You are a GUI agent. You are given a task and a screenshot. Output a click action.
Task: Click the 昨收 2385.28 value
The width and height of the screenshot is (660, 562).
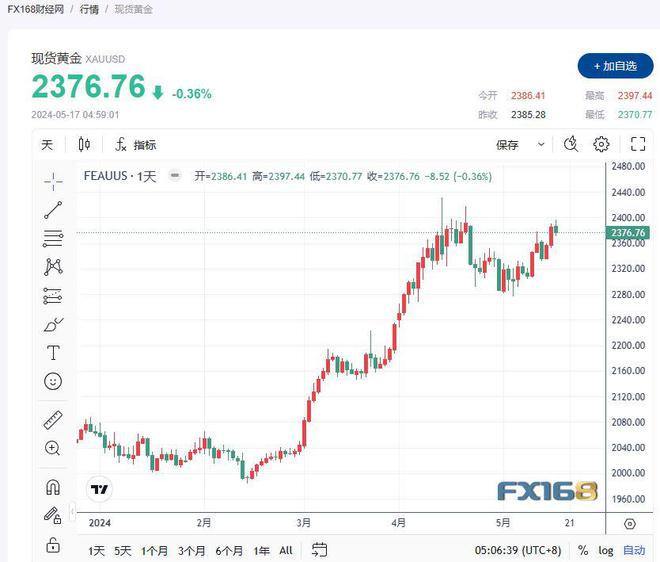[x=528, y=115]
